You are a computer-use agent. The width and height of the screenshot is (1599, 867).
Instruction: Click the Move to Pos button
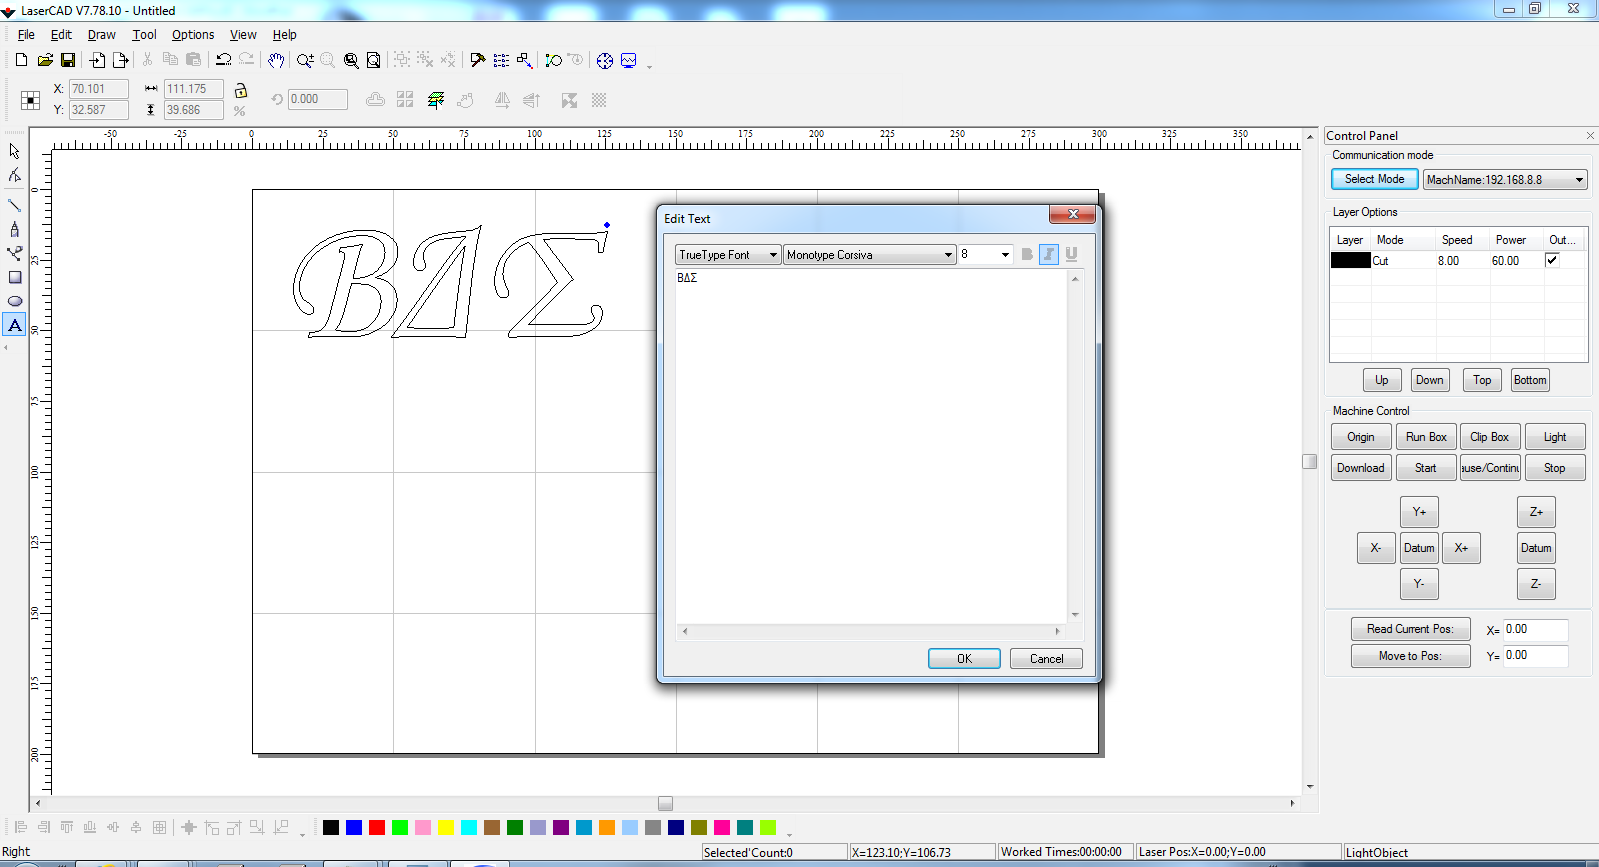pyautogui.click(x=1410, y=656)
